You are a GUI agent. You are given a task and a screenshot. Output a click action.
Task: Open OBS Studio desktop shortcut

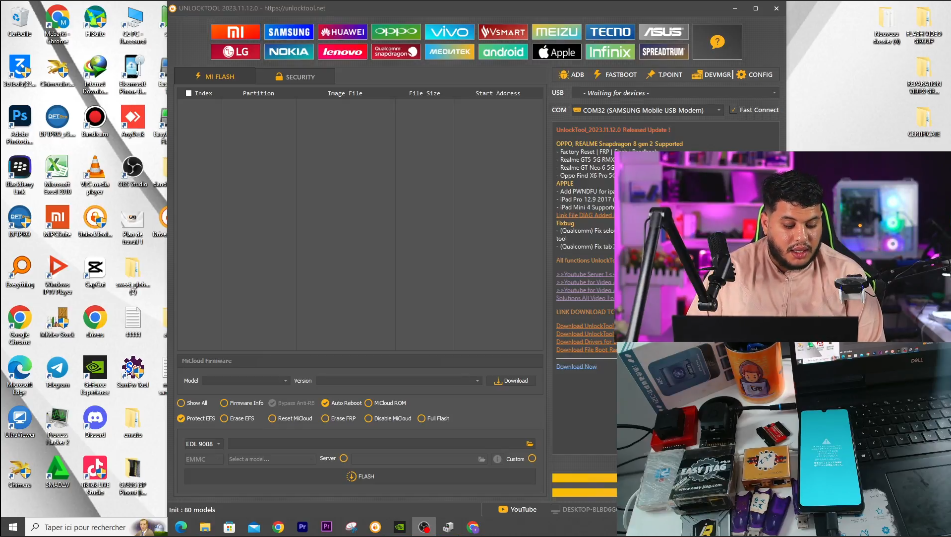click(x=132, y=172)
